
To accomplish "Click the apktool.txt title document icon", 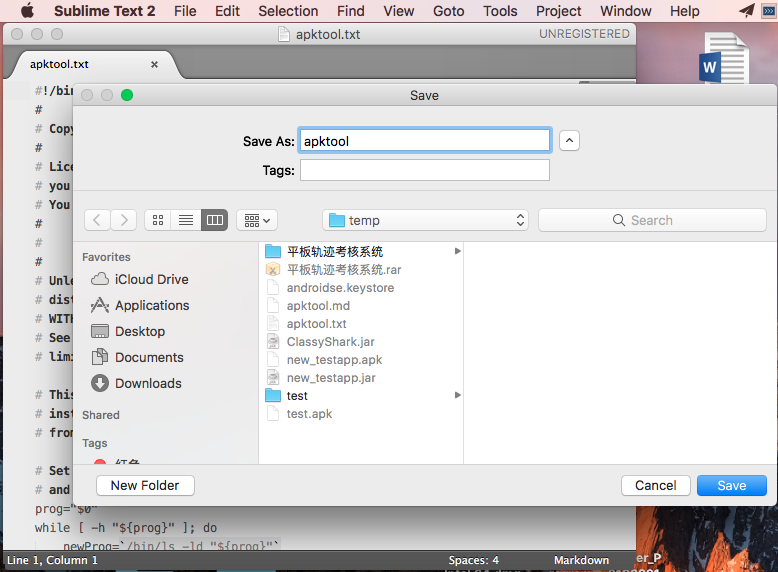I will pyautogui.click(x=284, y=34).
